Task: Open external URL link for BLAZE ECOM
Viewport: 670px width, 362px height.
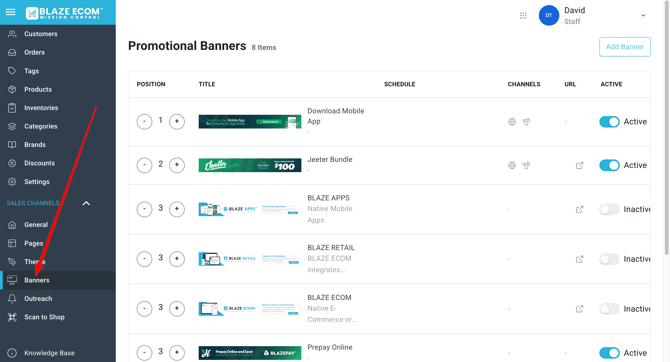Action: coord(579,309)
